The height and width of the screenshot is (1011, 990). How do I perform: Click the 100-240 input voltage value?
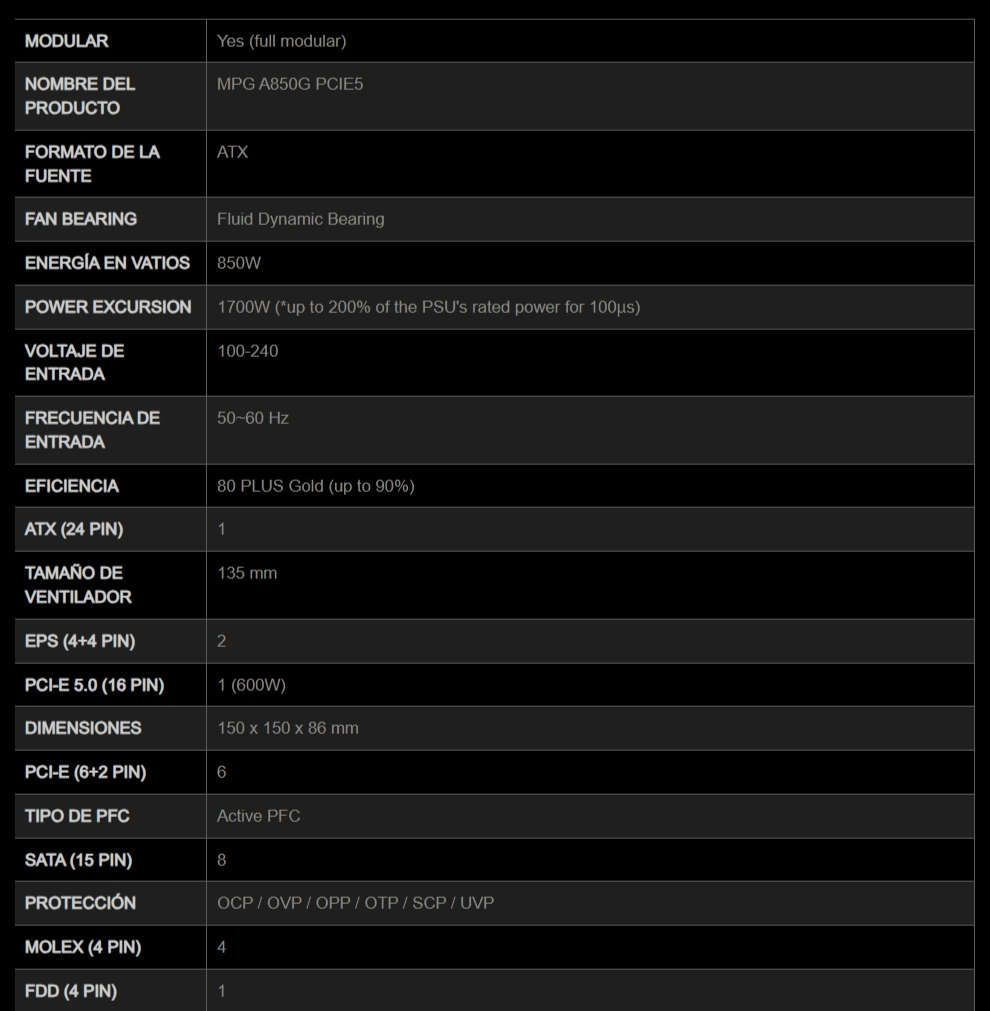coord(247,351)
